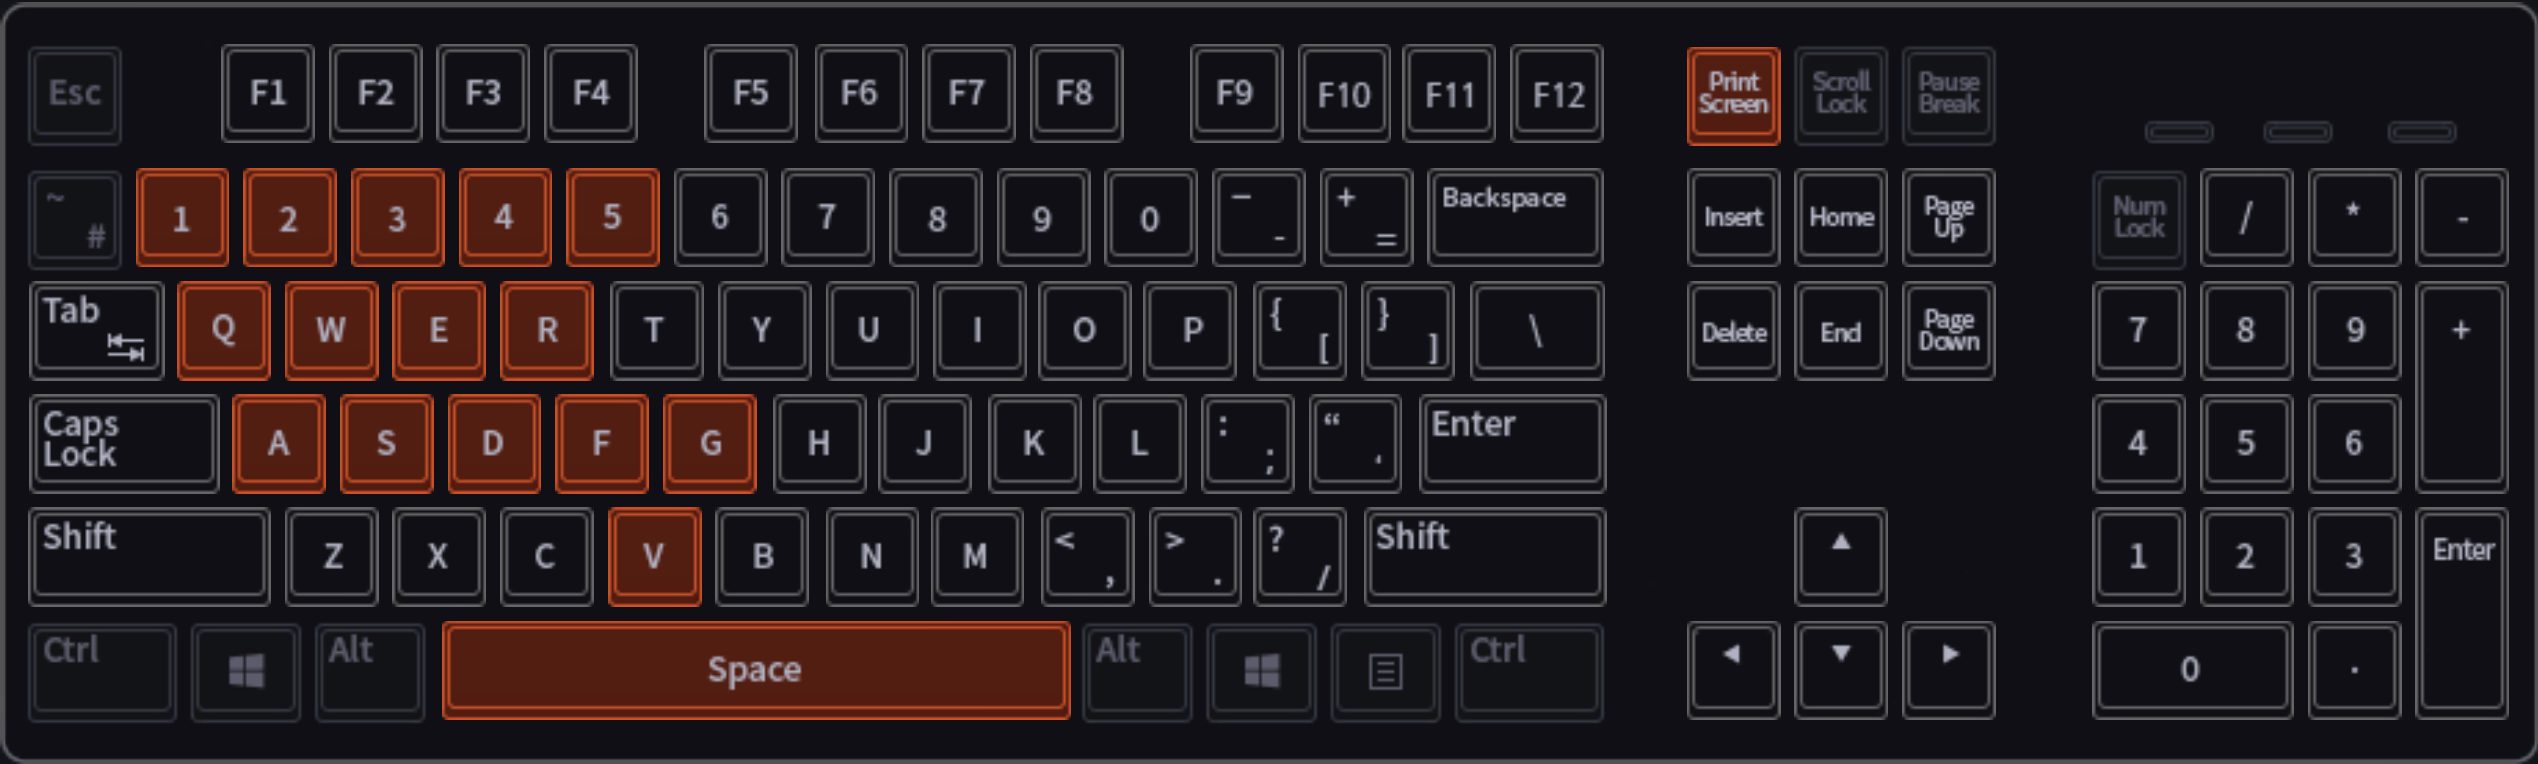Click the left Windows logo key
The width and height of the screenshot is (2538, 764).
coord(246,671)
